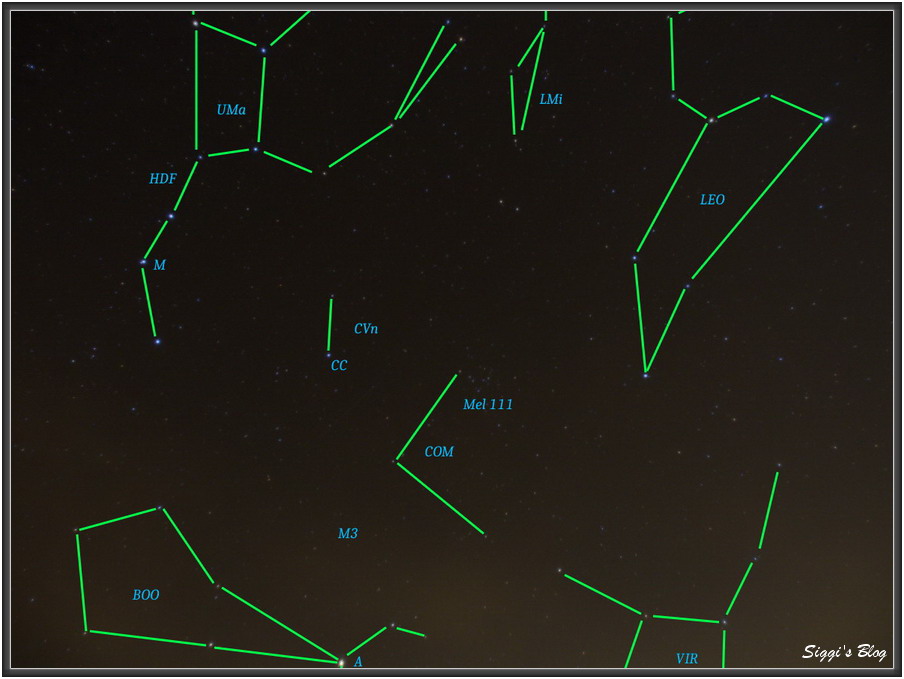
Task: Click the VIR constellation label
Action: pyautogui.click(x=687, y=659)
